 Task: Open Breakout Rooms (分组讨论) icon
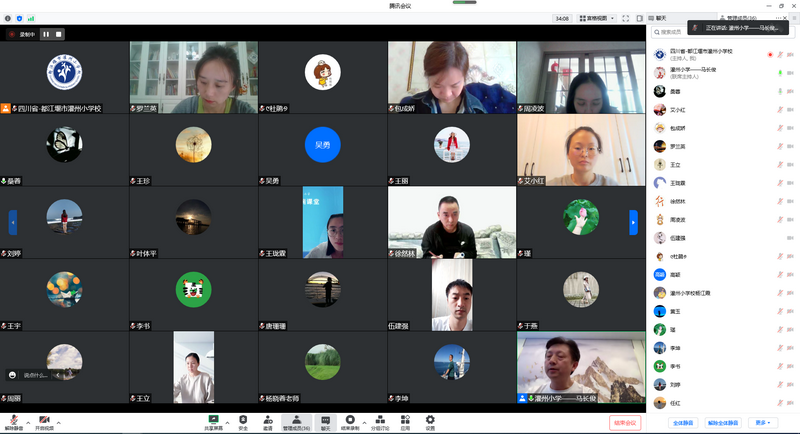point(380,420)
